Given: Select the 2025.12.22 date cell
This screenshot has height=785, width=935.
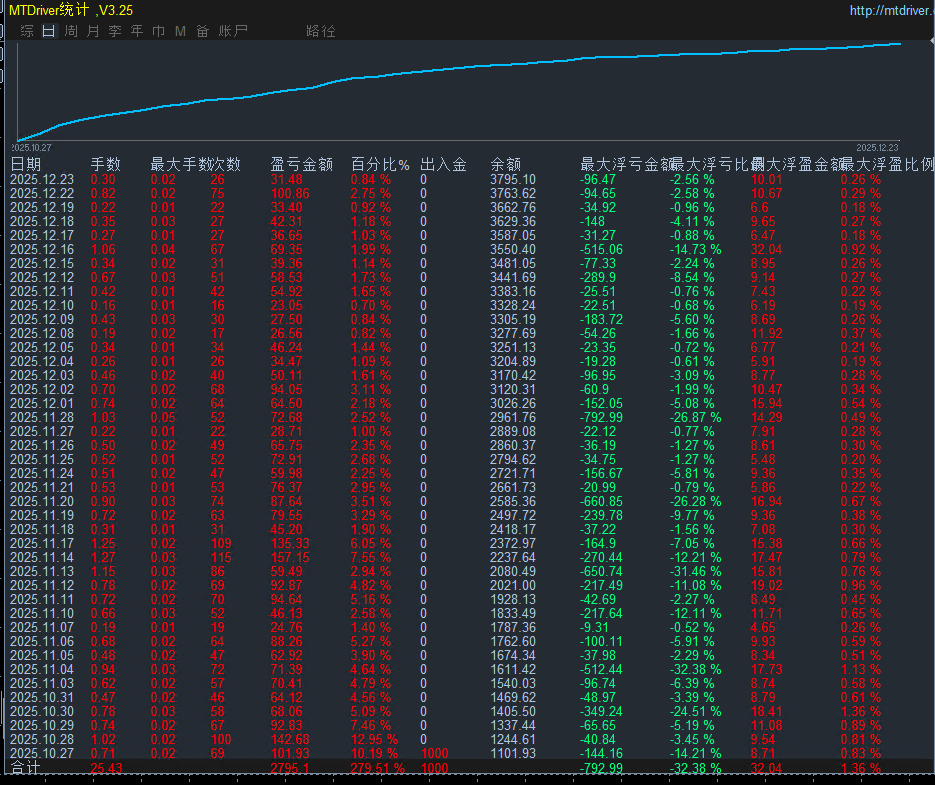Looking at the screenshot, I should (x=42, y=193).
